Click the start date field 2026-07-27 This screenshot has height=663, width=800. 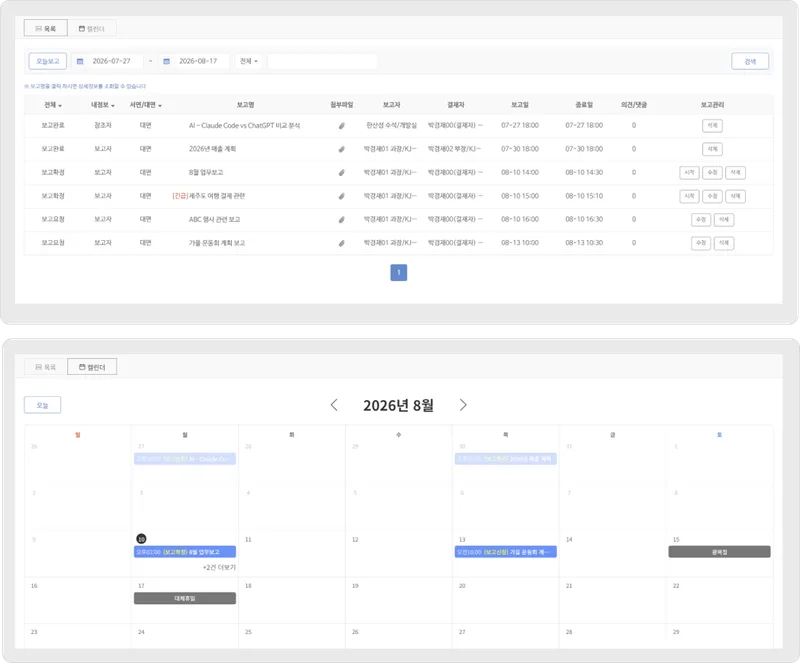(x=111, y=61)
